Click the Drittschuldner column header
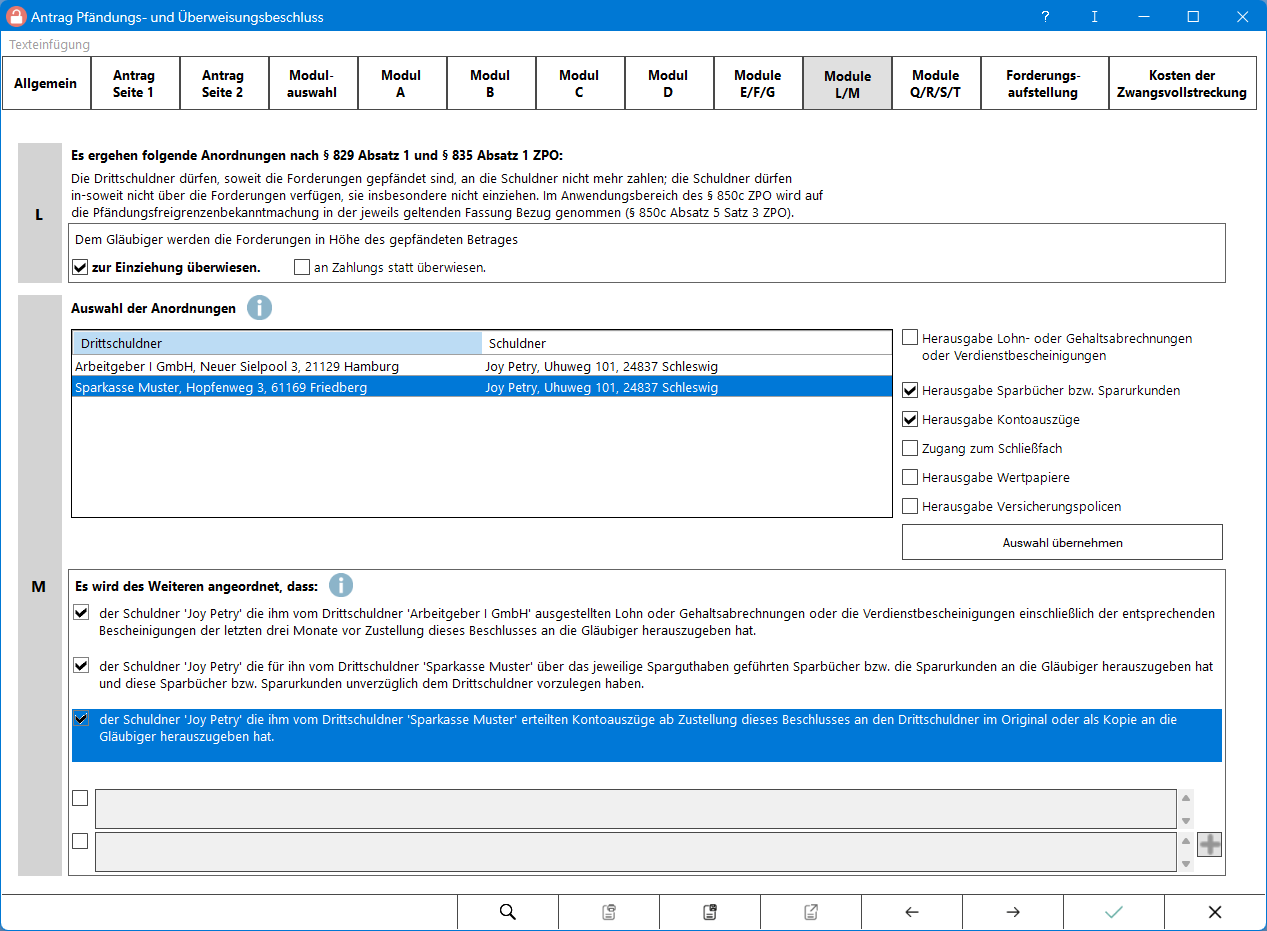Screen dimensions: 1267x931 277,343
